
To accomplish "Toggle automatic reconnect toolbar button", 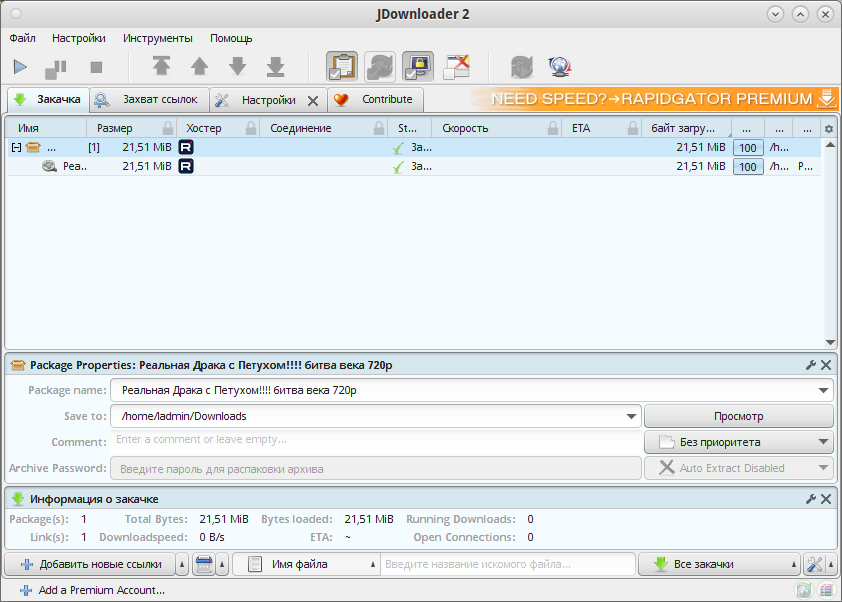I will [380, 67].
